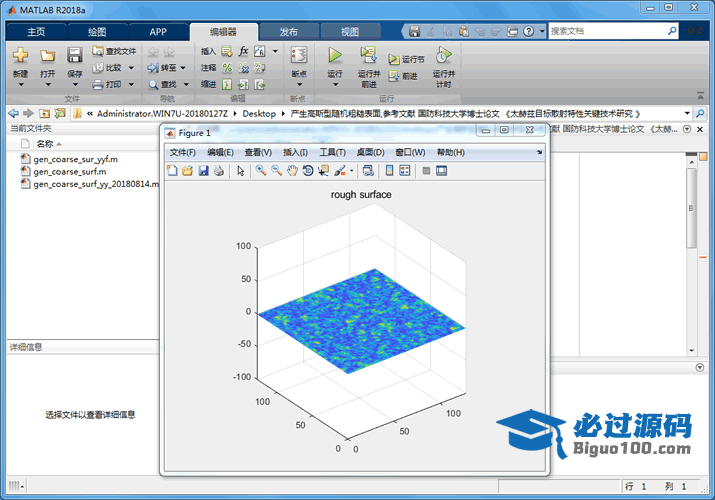Click the Advance (前进) button
The height and width of the screenshot is (500, 715).
point(403,76)
